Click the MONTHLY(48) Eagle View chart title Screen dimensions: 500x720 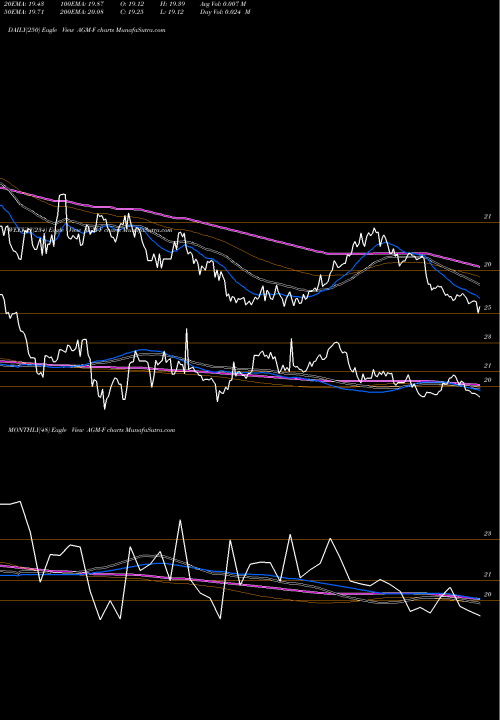click(x=91, y=430)
